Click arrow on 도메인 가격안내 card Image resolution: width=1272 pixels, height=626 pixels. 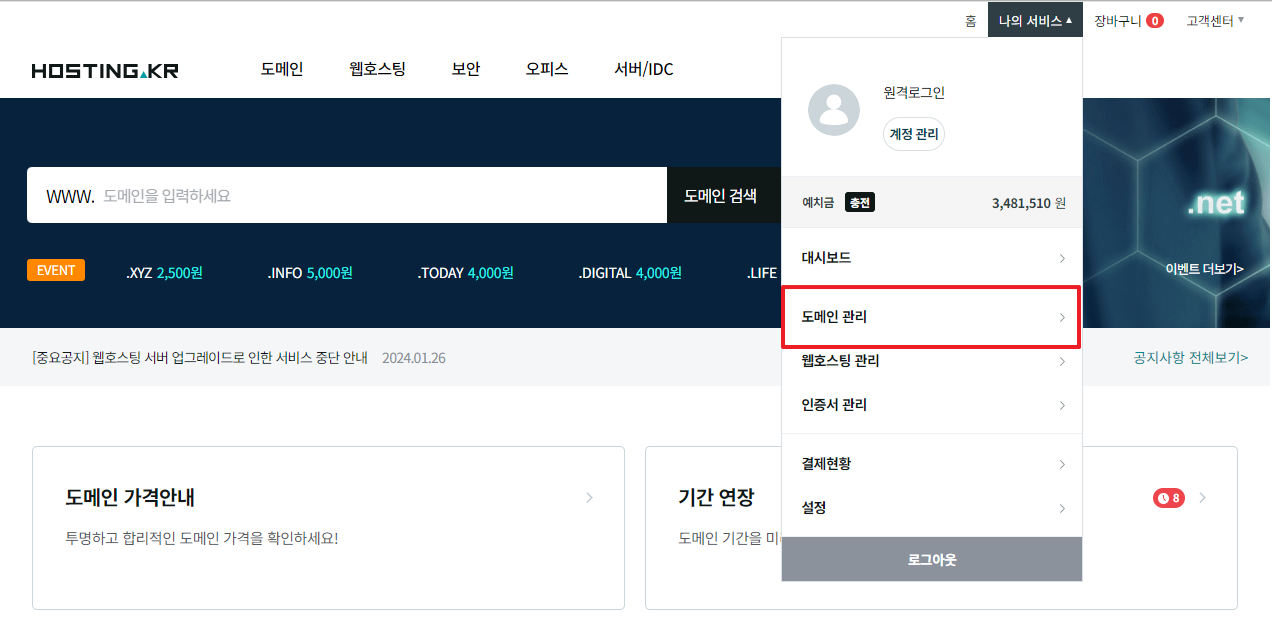pos(589,498)
